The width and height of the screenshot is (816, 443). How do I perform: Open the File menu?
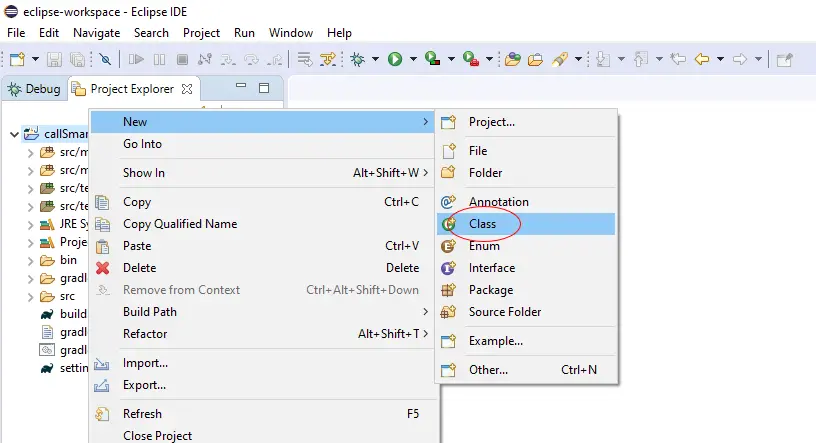tap(16, 33)
